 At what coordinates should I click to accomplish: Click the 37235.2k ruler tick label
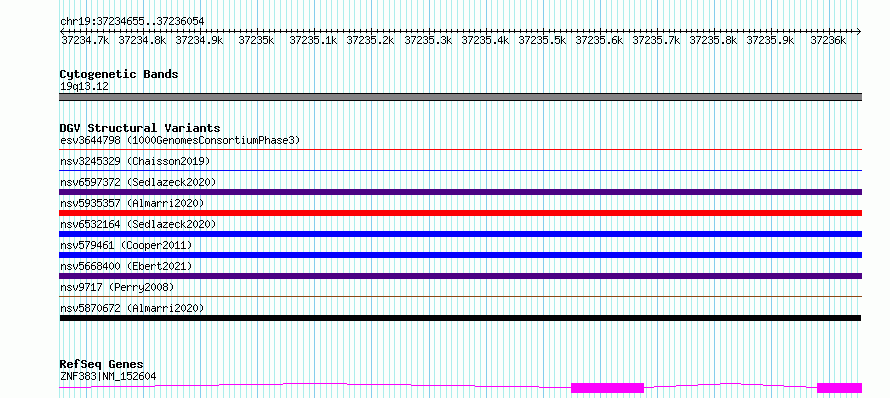point(370,41)
